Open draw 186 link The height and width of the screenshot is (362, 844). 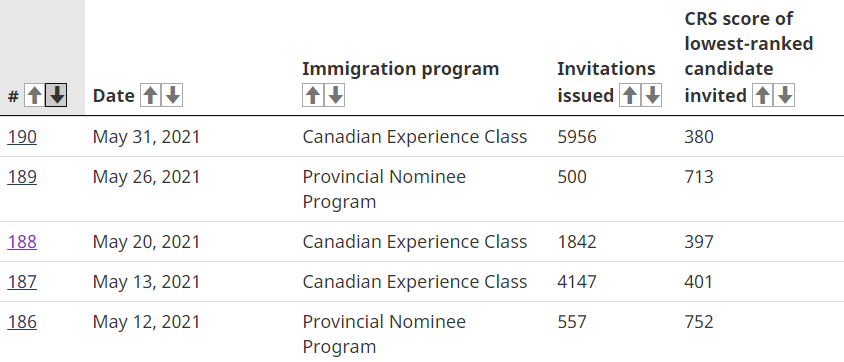click(x=22, y=322)
